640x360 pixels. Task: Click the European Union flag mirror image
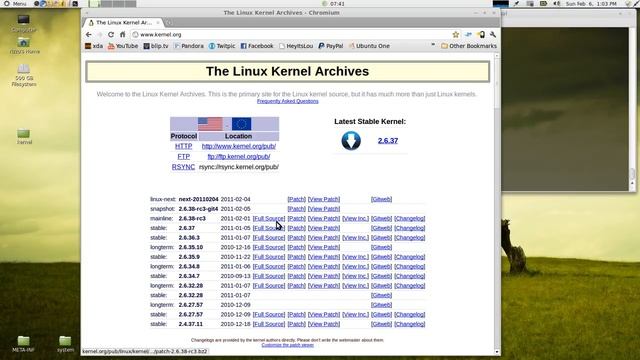tap(241, 124)
